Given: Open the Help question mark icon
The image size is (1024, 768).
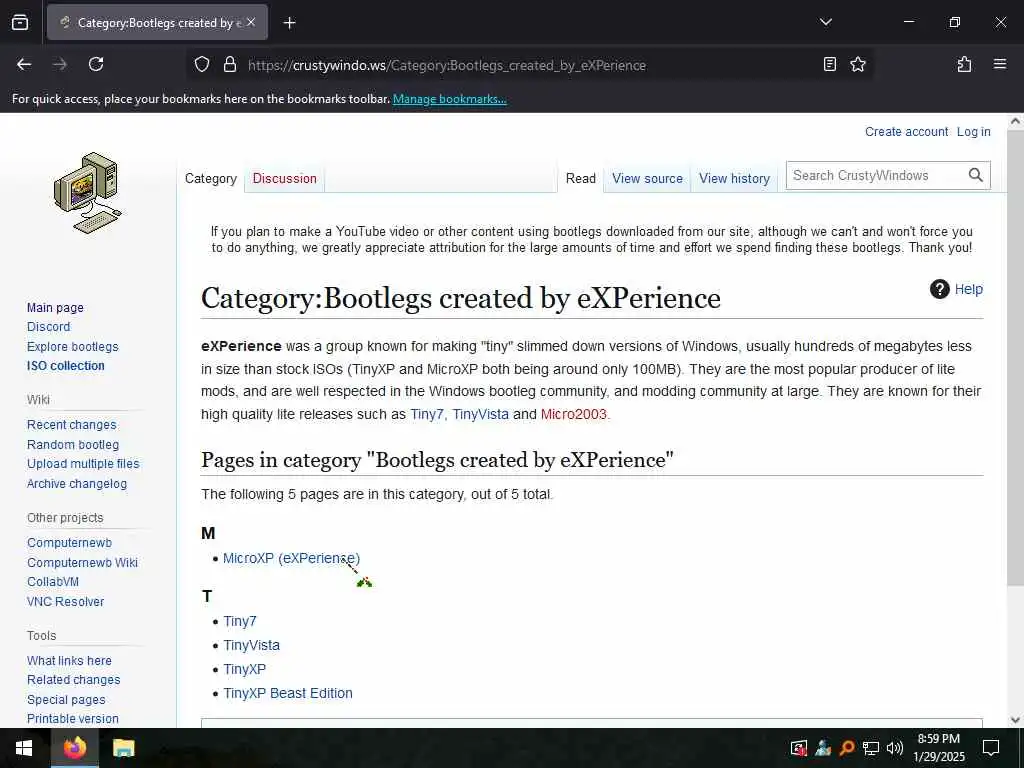Looking at the screenshot, I should point(939,289).
